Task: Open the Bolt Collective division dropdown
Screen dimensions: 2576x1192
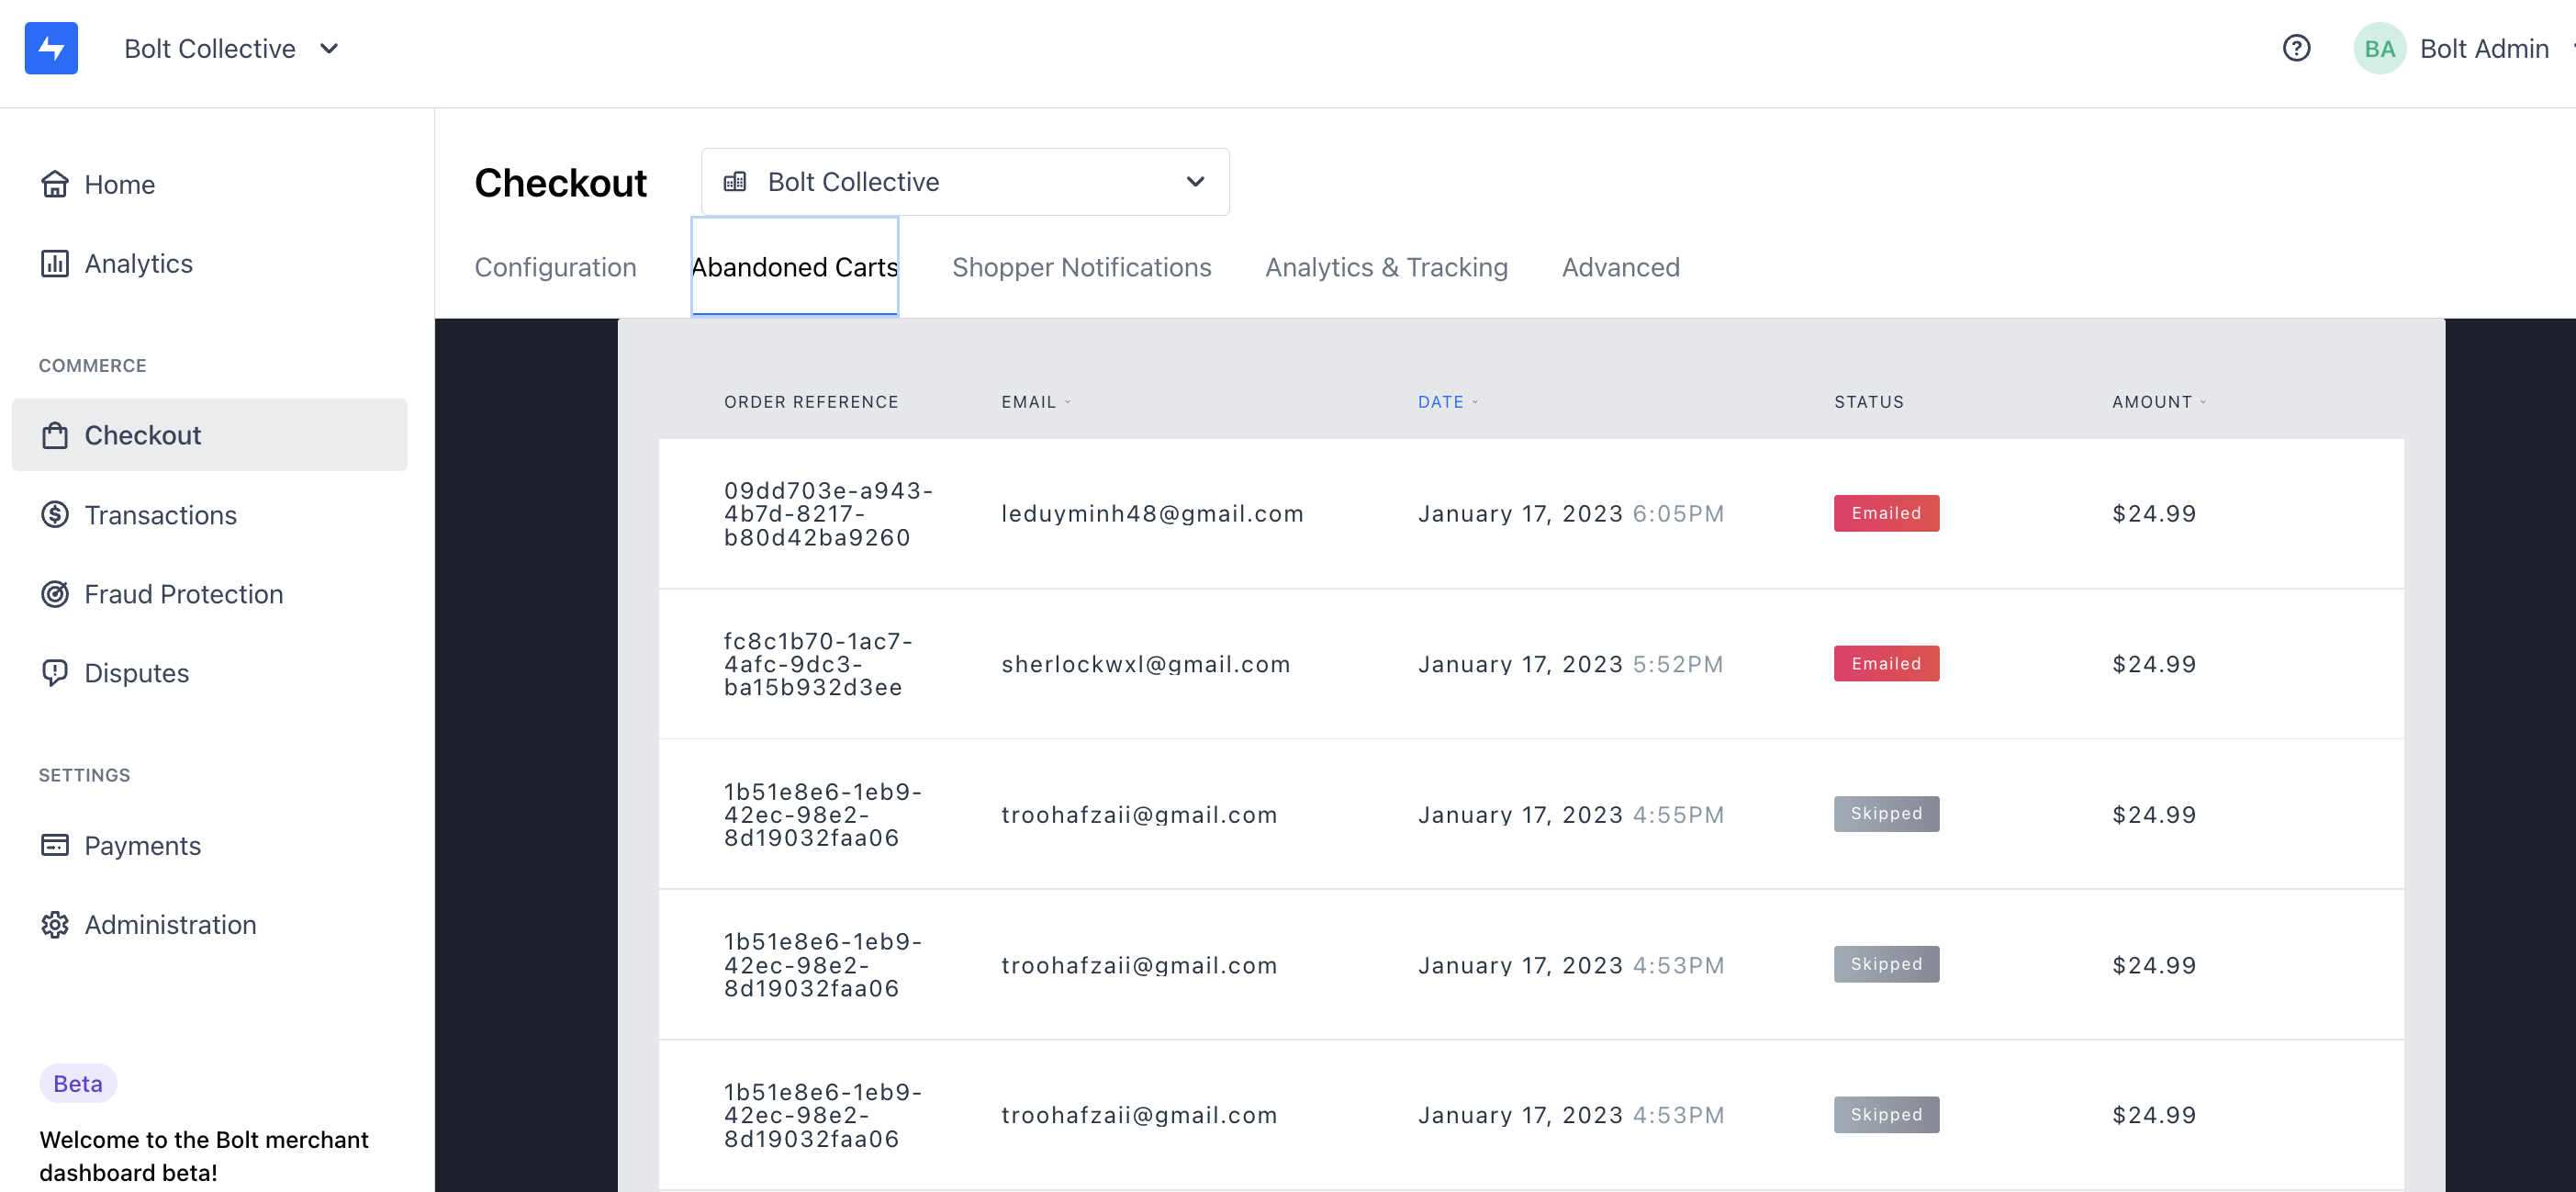Action: pos(965,182)
